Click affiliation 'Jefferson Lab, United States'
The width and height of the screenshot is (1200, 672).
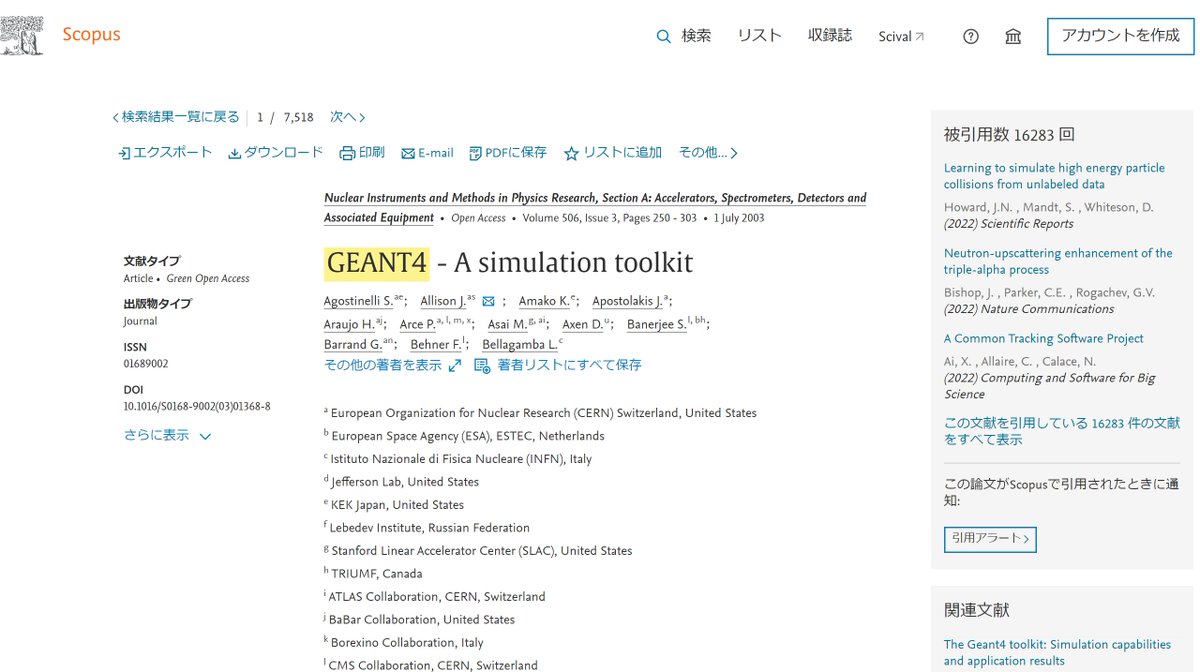click(x=405, y=482)
